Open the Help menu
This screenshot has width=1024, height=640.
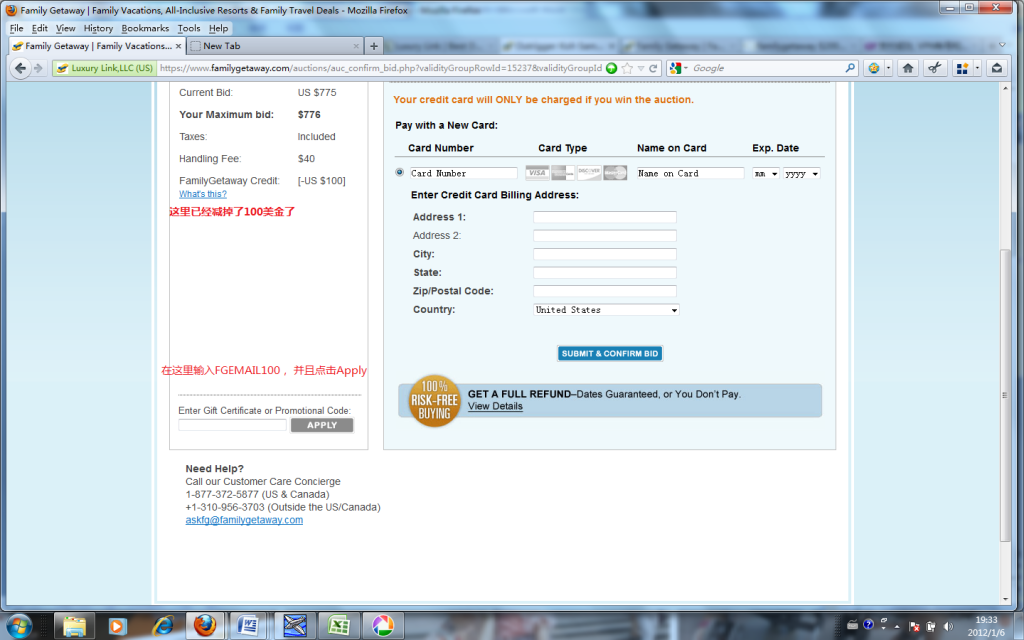click(x=219, y=28)
